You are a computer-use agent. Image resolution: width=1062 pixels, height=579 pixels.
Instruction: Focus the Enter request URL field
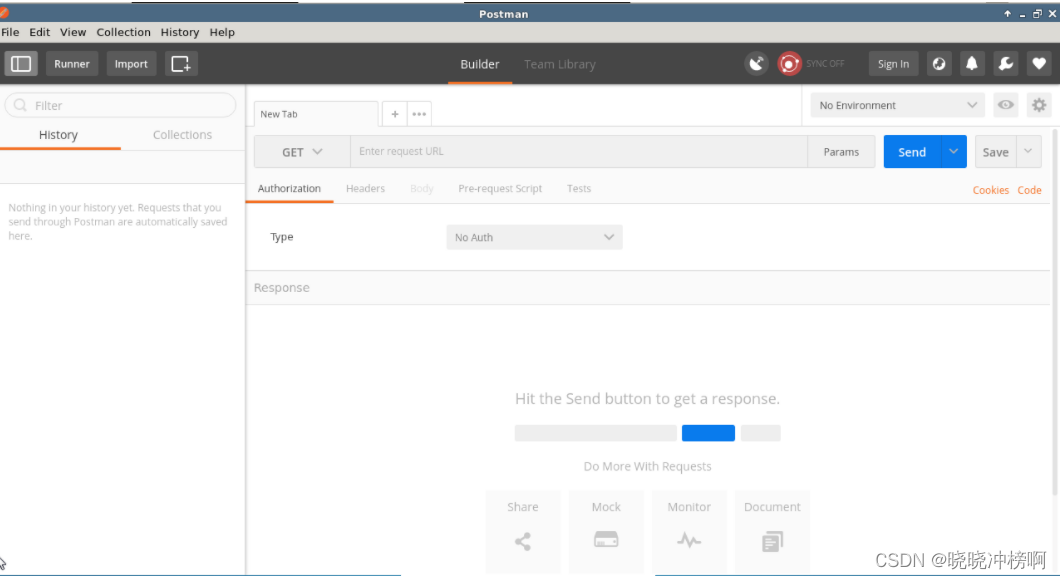click(579, 152)
